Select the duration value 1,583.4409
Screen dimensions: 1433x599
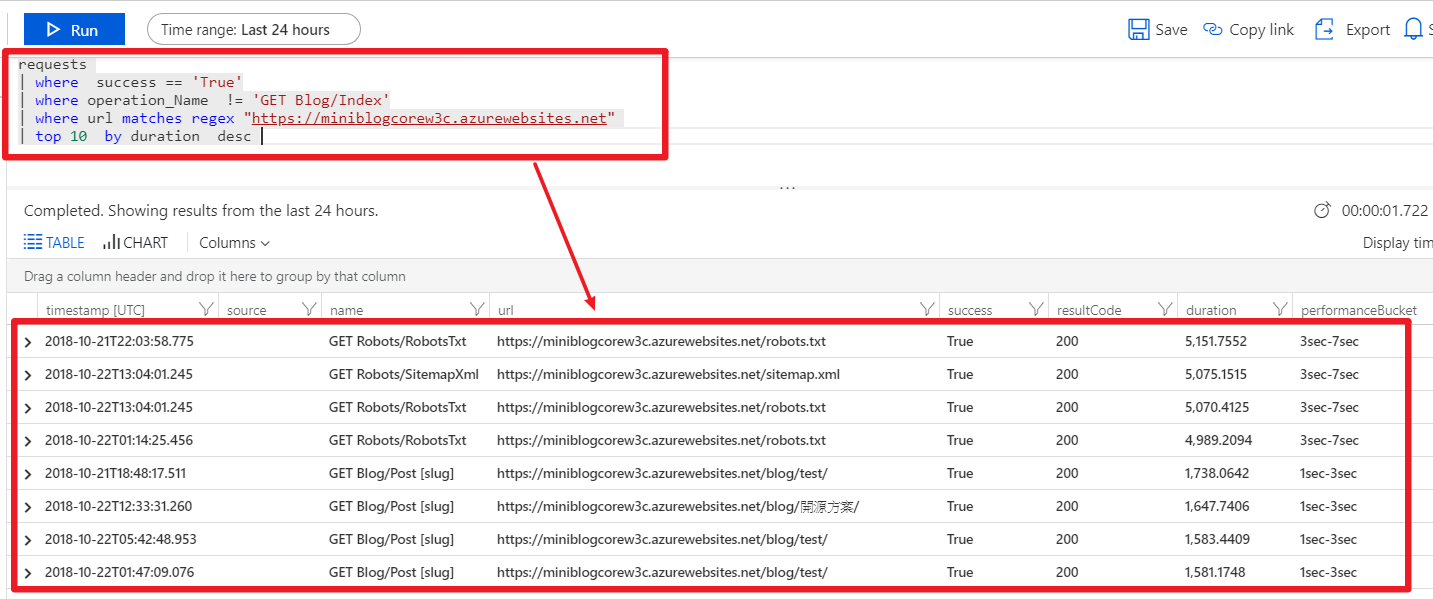[1216, 539]
